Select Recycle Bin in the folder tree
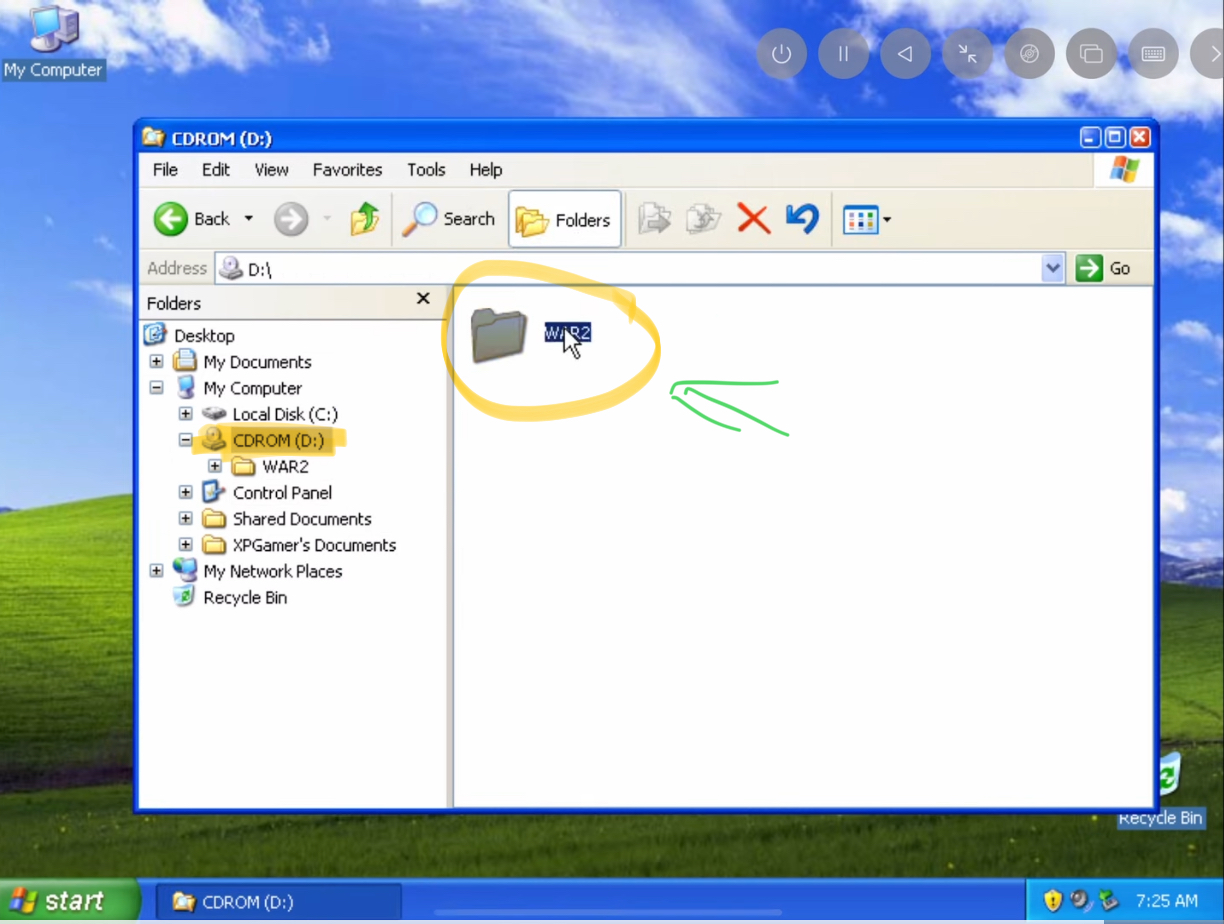 click(244, 597)
